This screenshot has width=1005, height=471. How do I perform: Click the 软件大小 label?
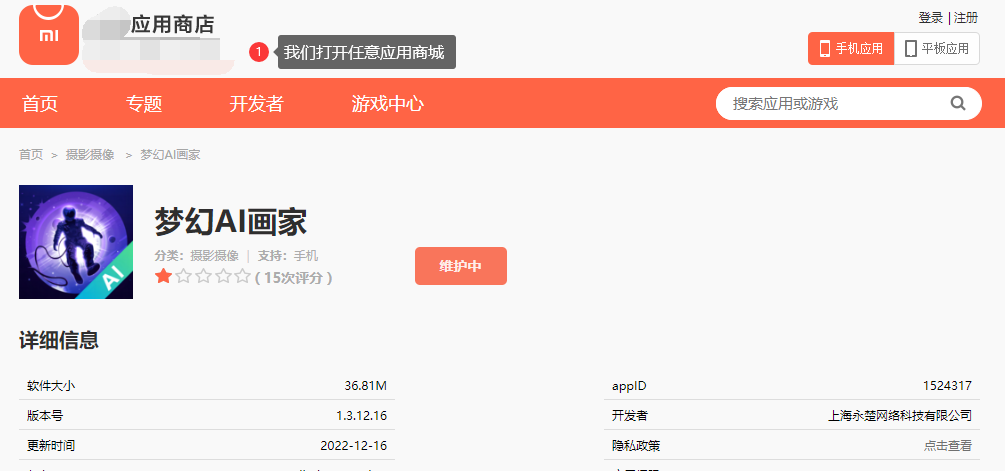click(51, 386)
